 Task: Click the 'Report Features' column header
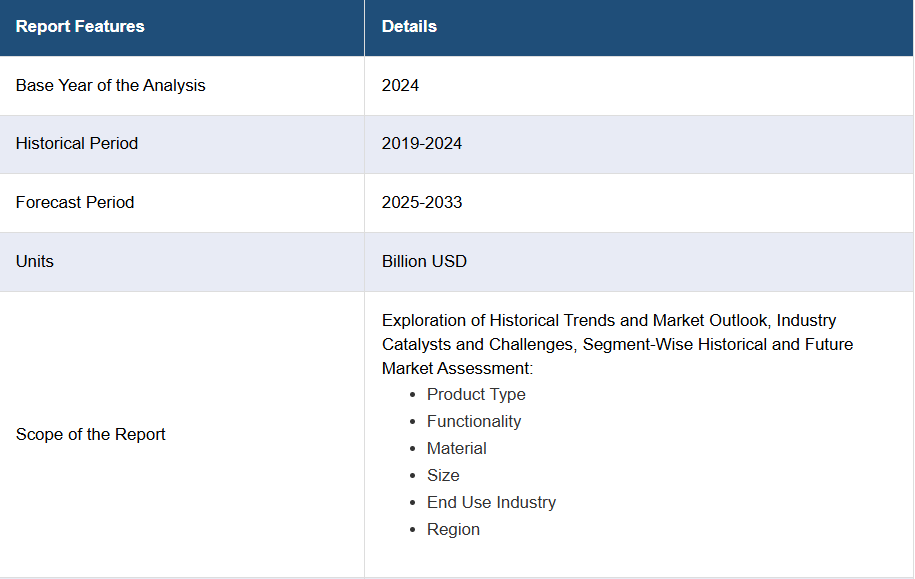coord(80,27)
